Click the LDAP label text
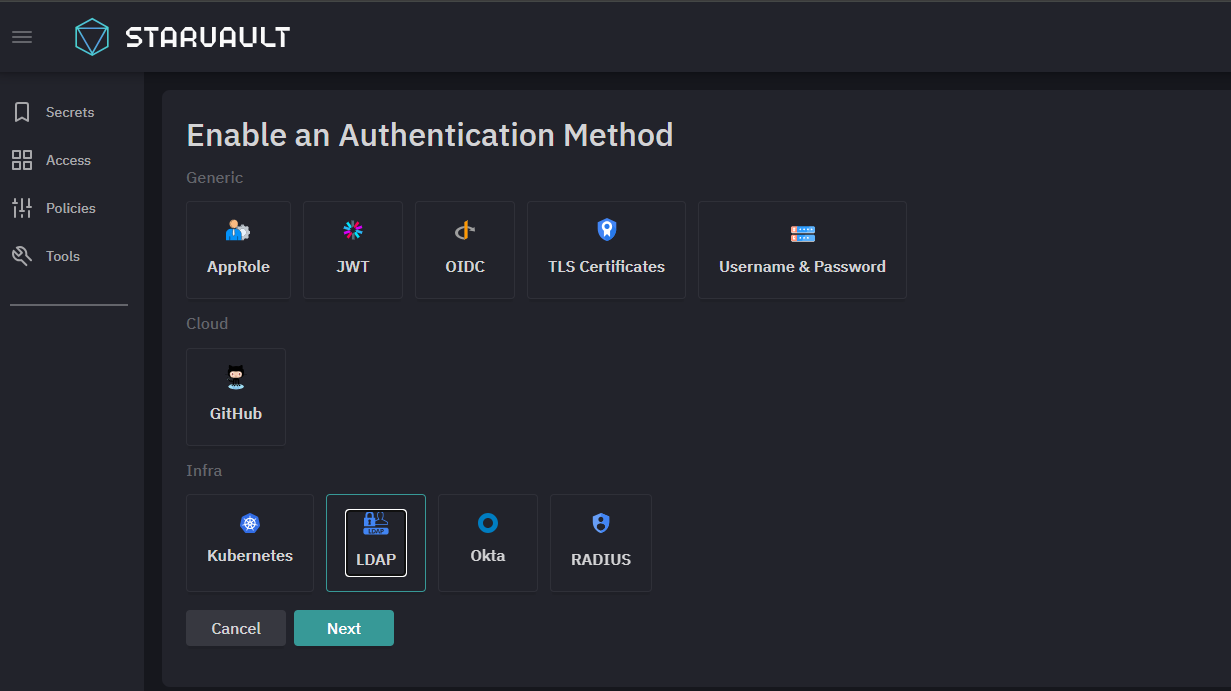The height and width of the screenshot is (691, 1231). click(x=376, y=560)
